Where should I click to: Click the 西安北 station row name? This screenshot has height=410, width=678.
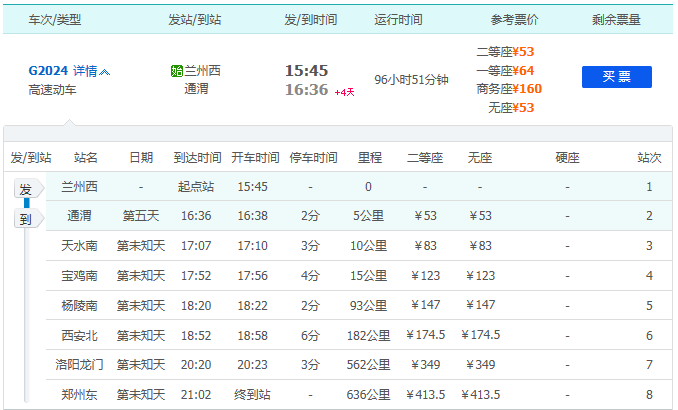tap(79, 335)
